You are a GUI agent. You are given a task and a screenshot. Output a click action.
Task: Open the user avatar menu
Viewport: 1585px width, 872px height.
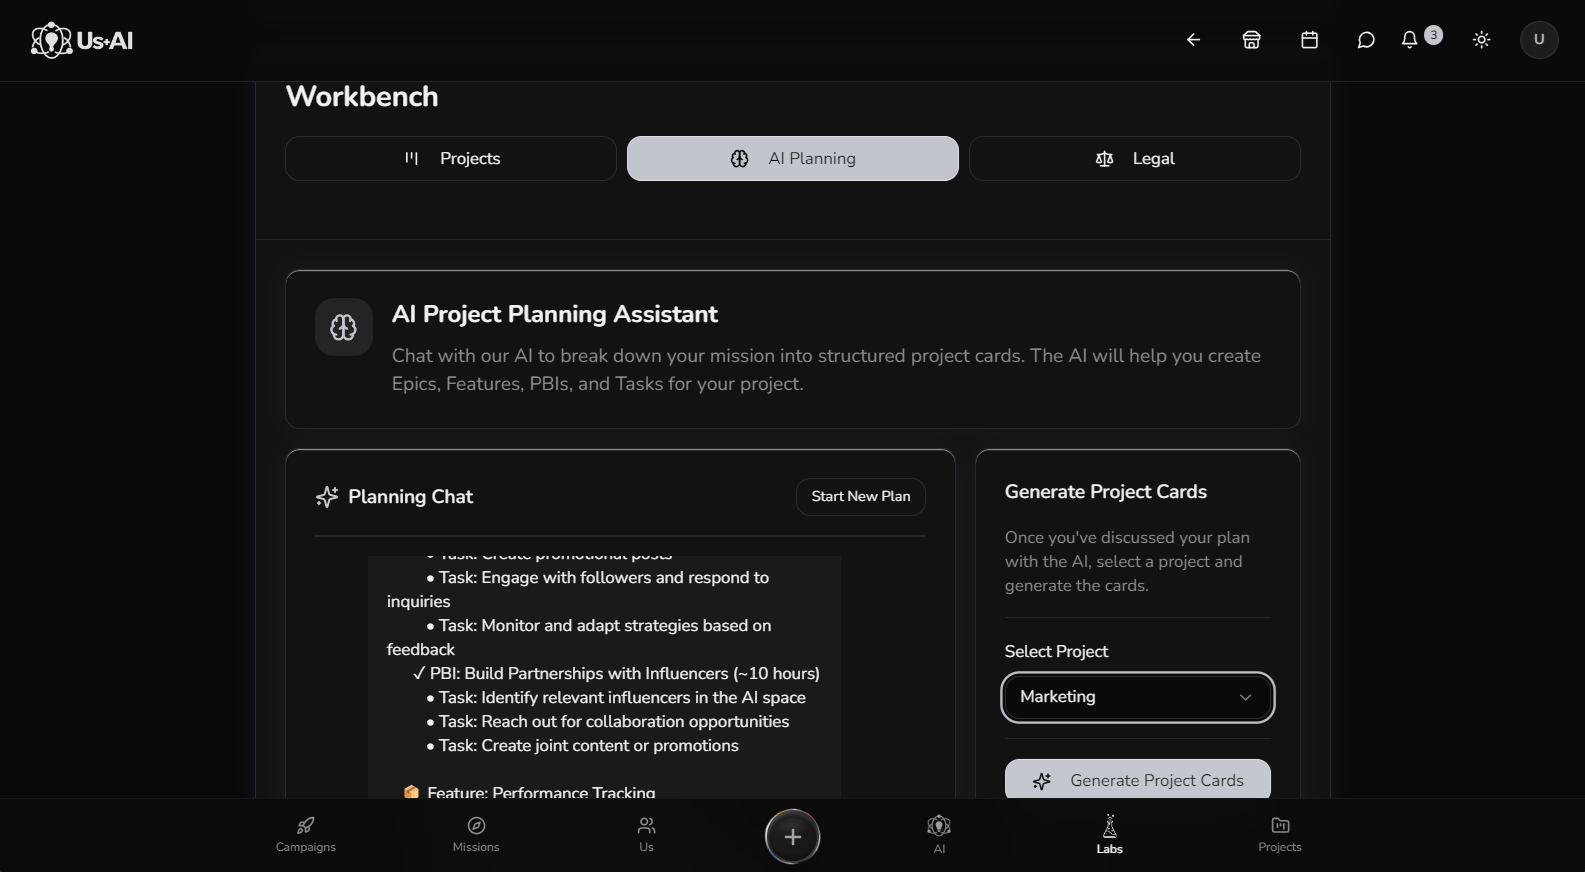coord(1538,40)
